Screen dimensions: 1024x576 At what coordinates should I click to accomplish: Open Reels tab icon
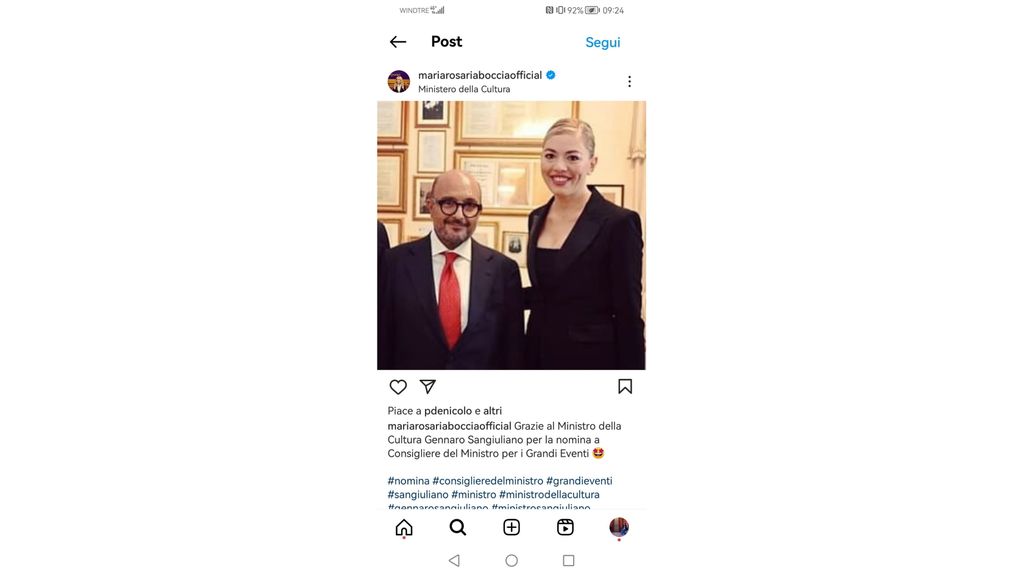tap(566, 527)
